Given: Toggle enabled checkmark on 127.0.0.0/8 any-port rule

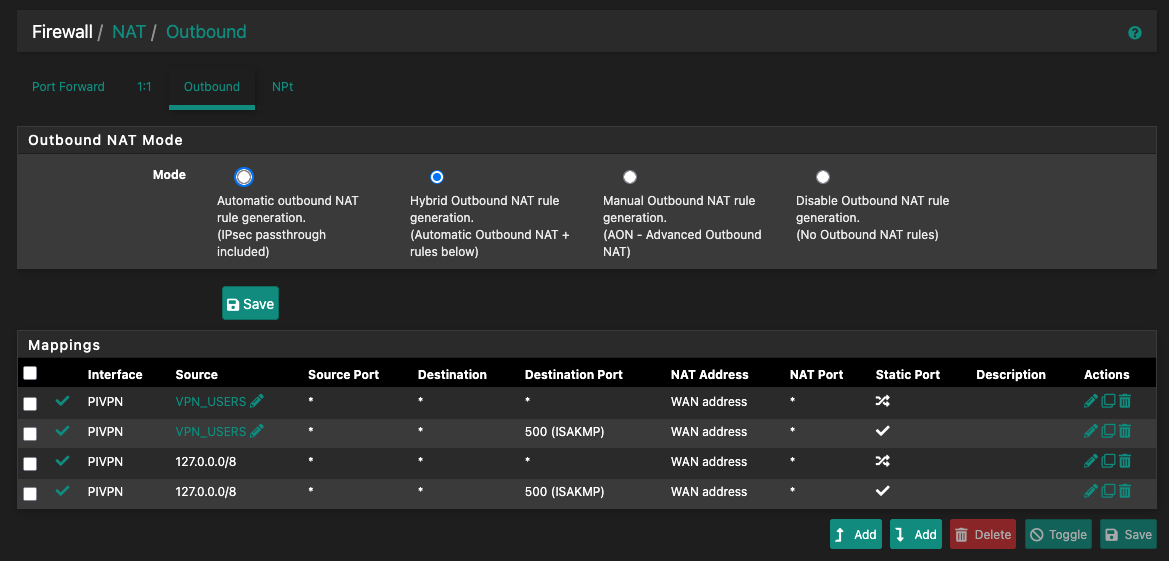Looking at the screenshot, I should point(63,461).
